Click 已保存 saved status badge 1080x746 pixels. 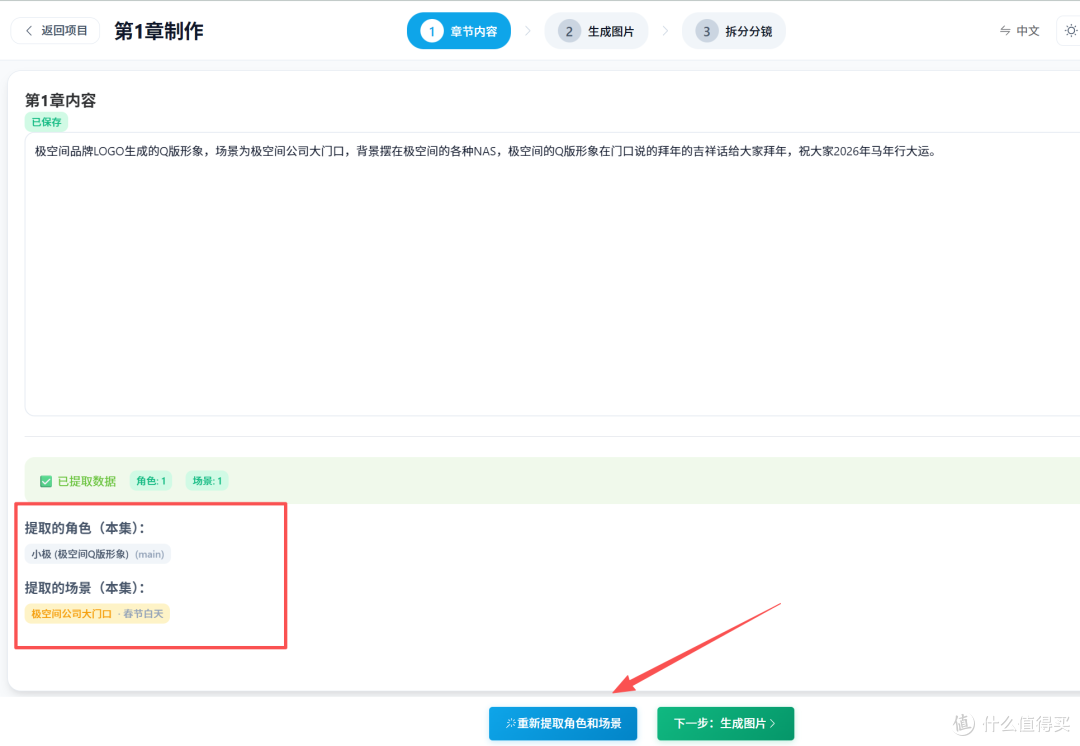coord(46,122)
